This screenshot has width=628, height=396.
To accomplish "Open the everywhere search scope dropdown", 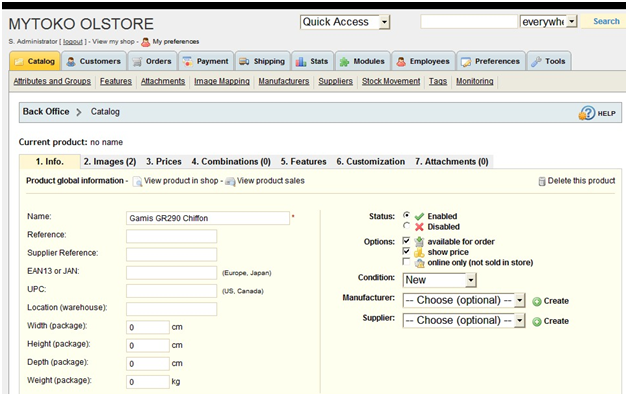I will (549, 22).
